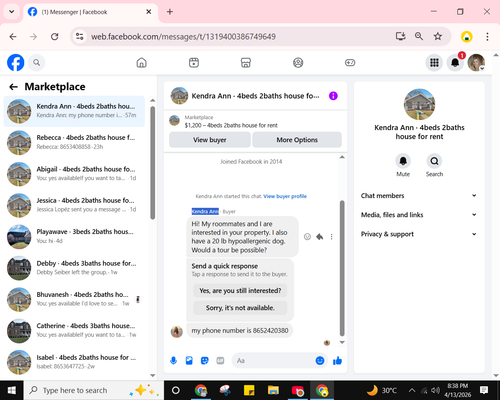
Task: Open Rebecca conversation in list
Action: point(74,142)
